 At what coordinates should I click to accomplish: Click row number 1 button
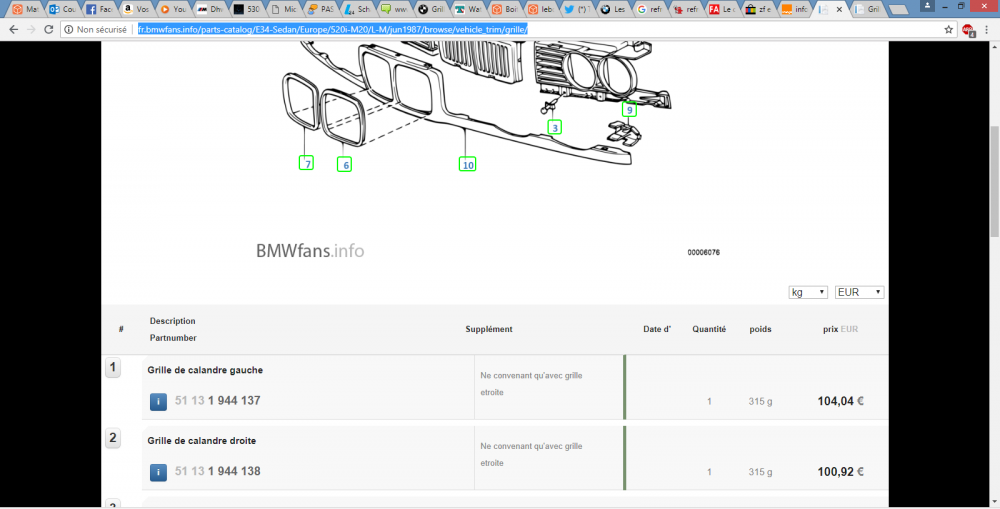(112, 367)
